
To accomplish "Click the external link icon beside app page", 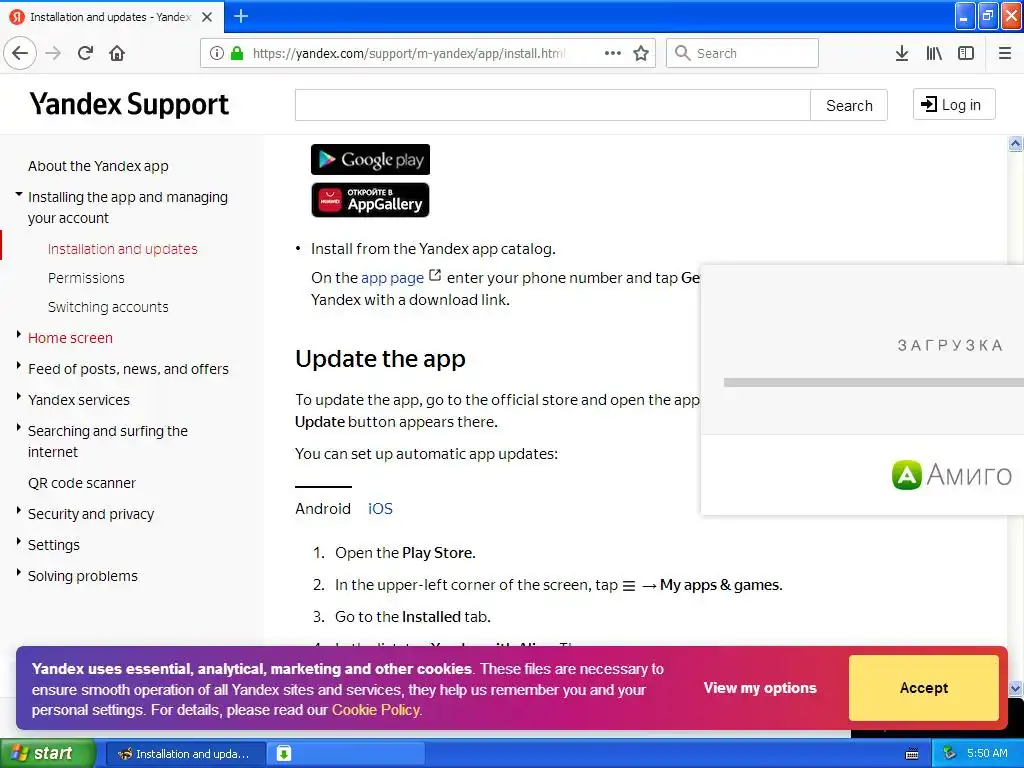I will pos(435,276).
